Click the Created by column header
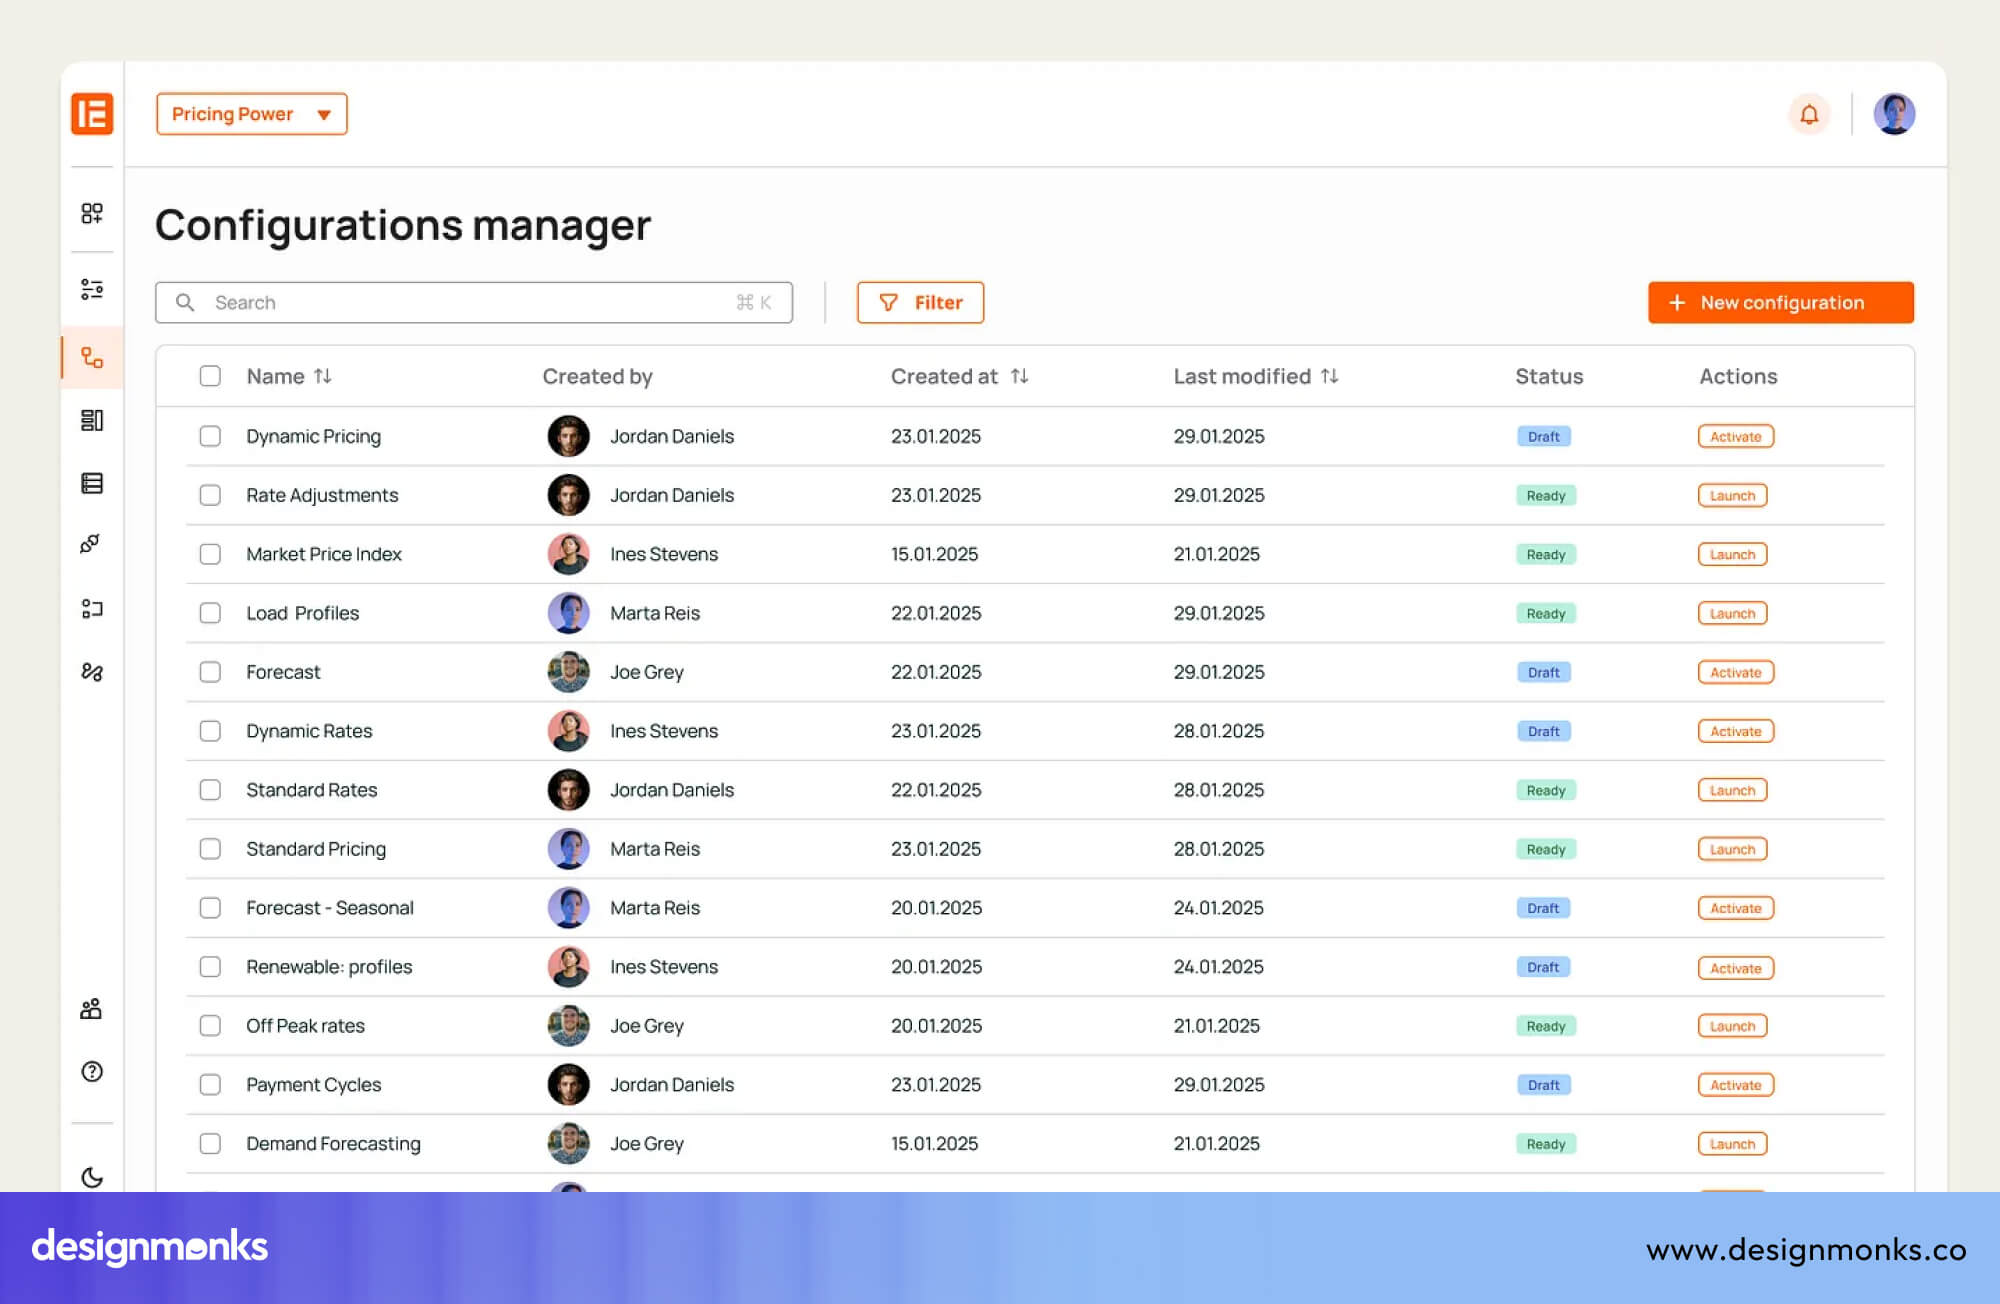 pos(597,376)
